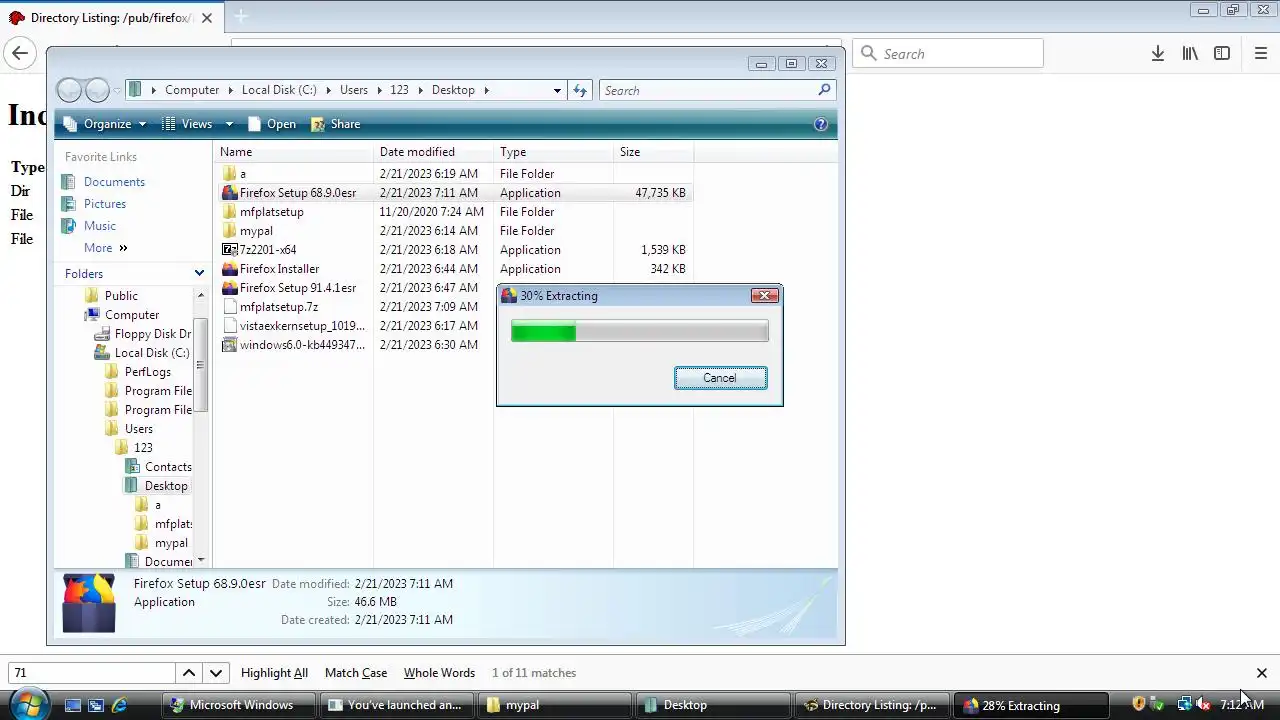Click find bar text field containing 71
This screenshot has width=1280, height=720.
[91, 673]
